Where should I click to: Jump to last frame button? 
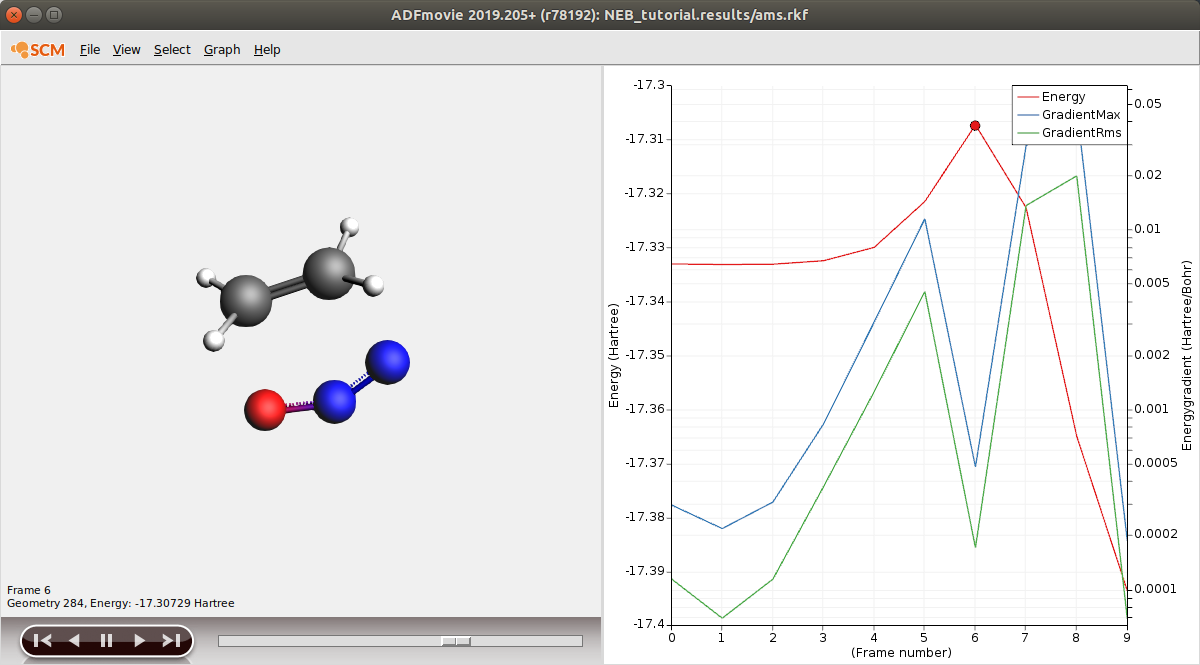click(x=171, y=641)
